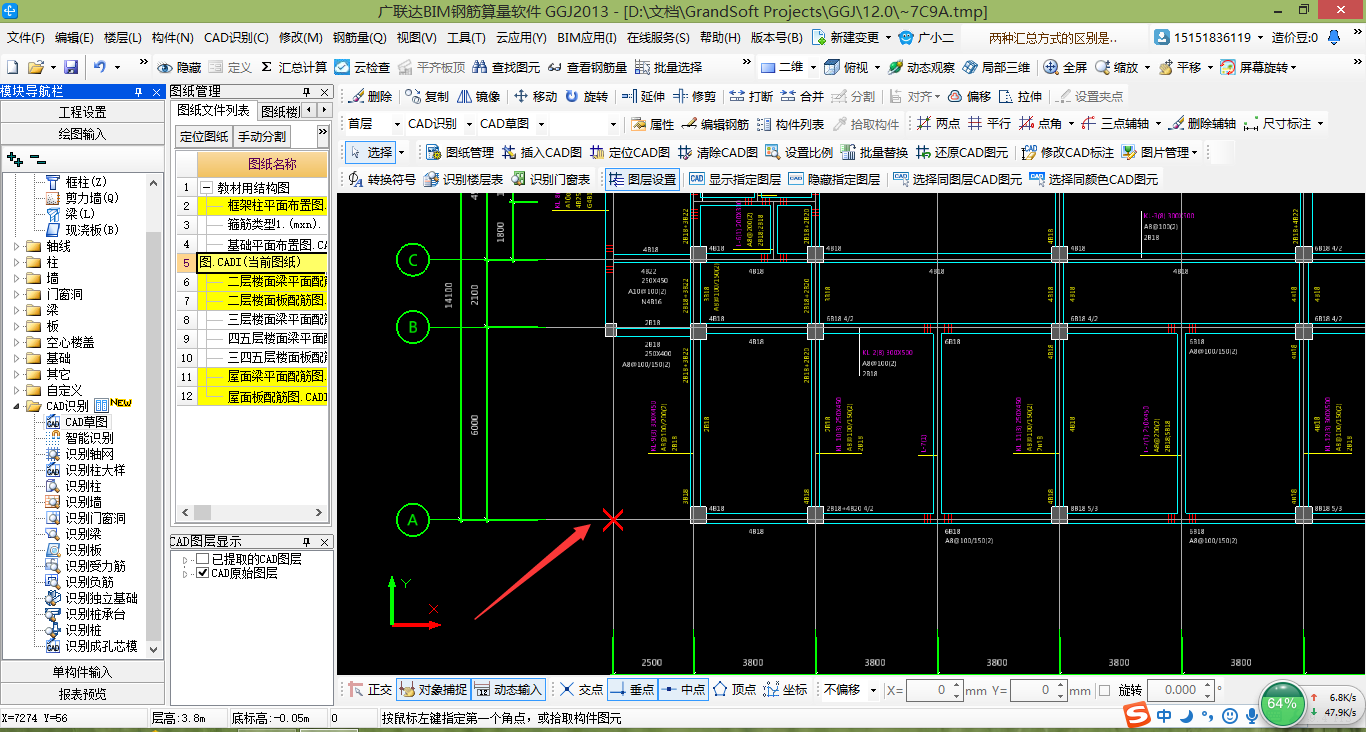Check 已提取的CAD图层 checkbox
This screenshot has width=1366, height=732.
point(203,559)
